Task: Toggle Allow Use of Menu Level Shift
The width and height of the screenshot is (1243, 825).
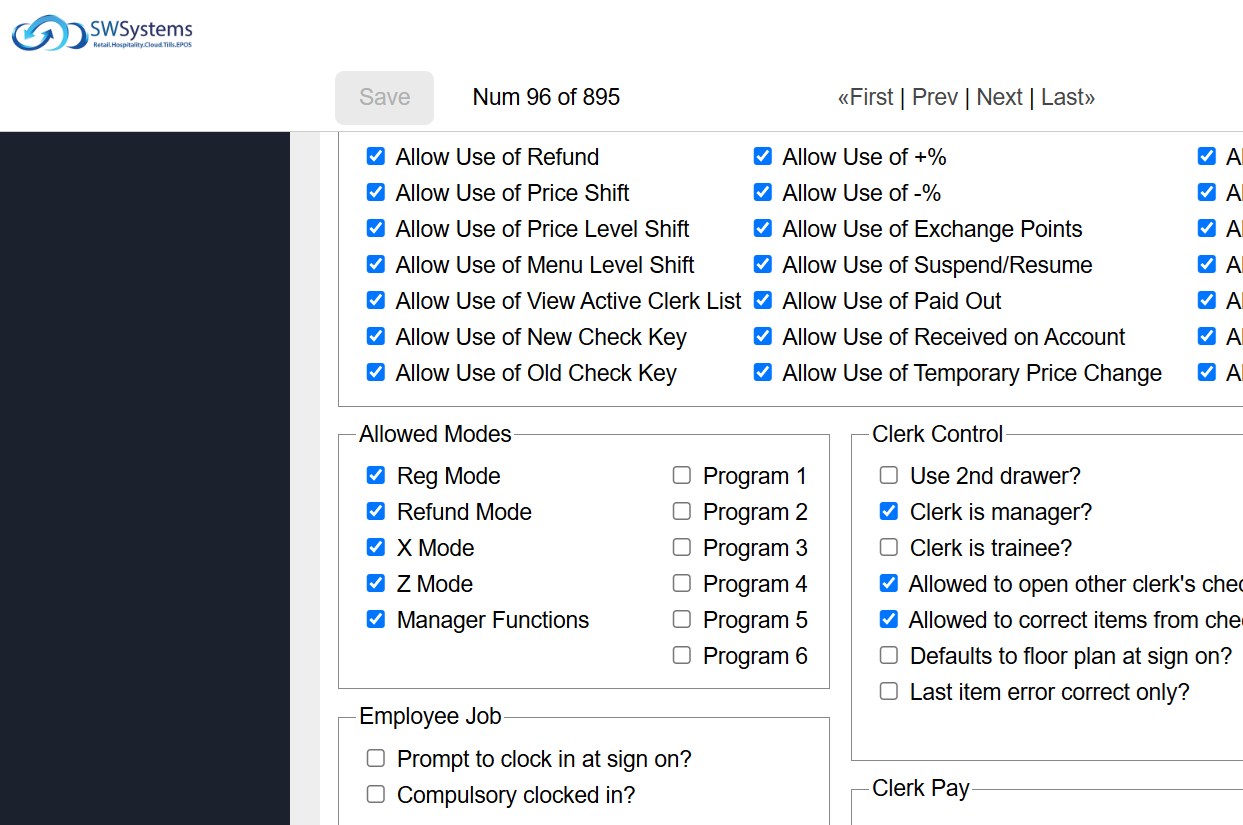Action: (x=376, y=265)
